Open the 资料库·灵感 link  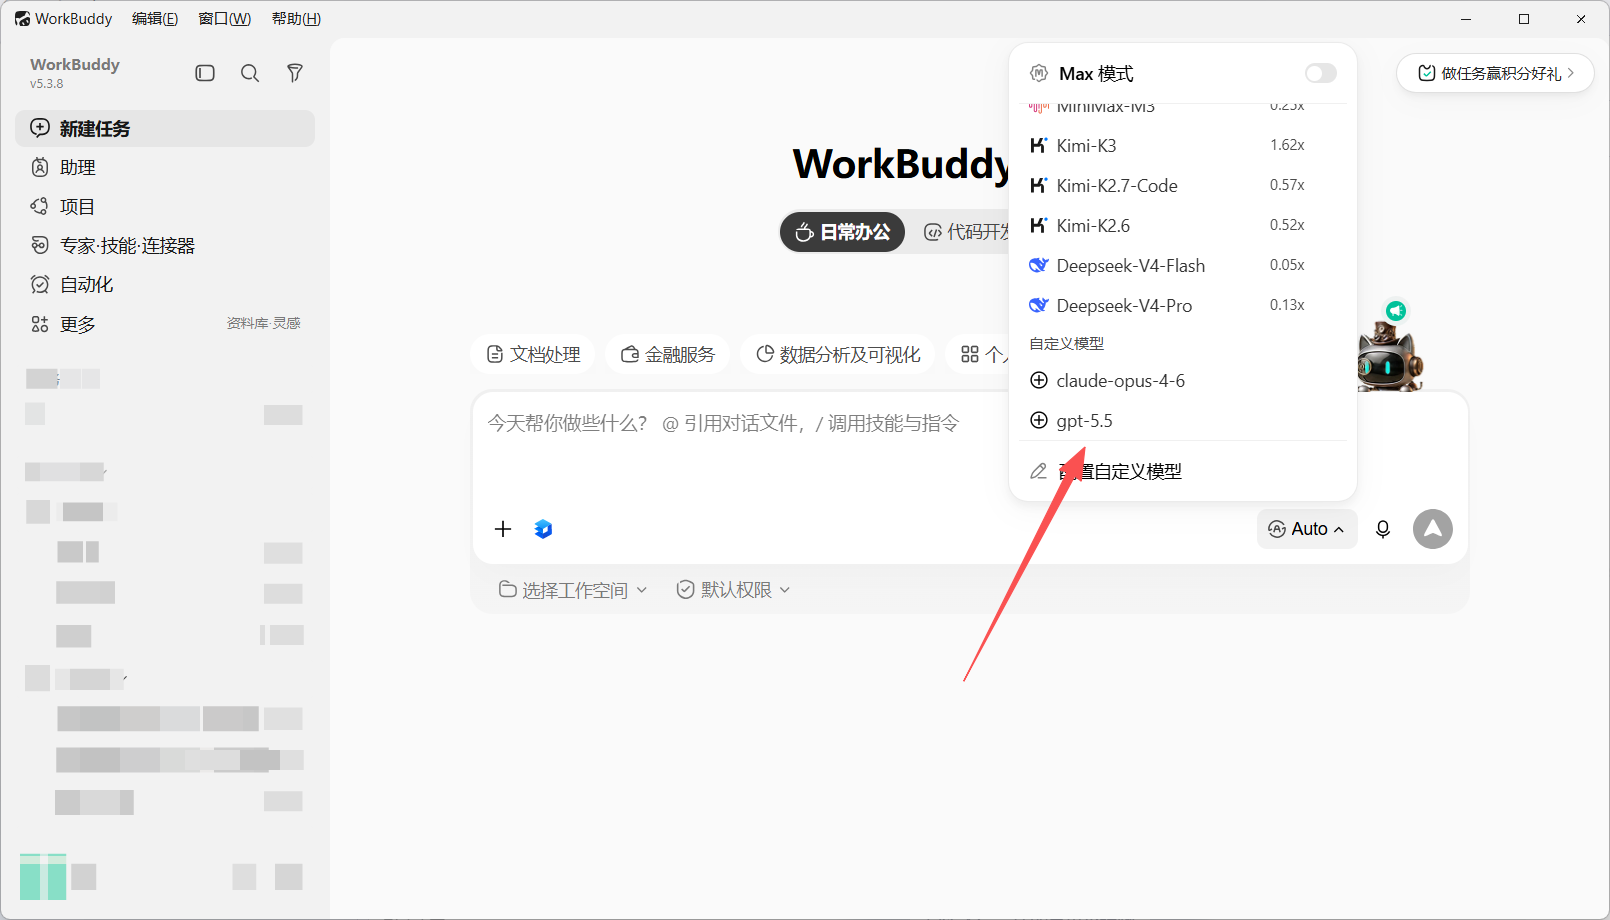(x=264, y=323)
